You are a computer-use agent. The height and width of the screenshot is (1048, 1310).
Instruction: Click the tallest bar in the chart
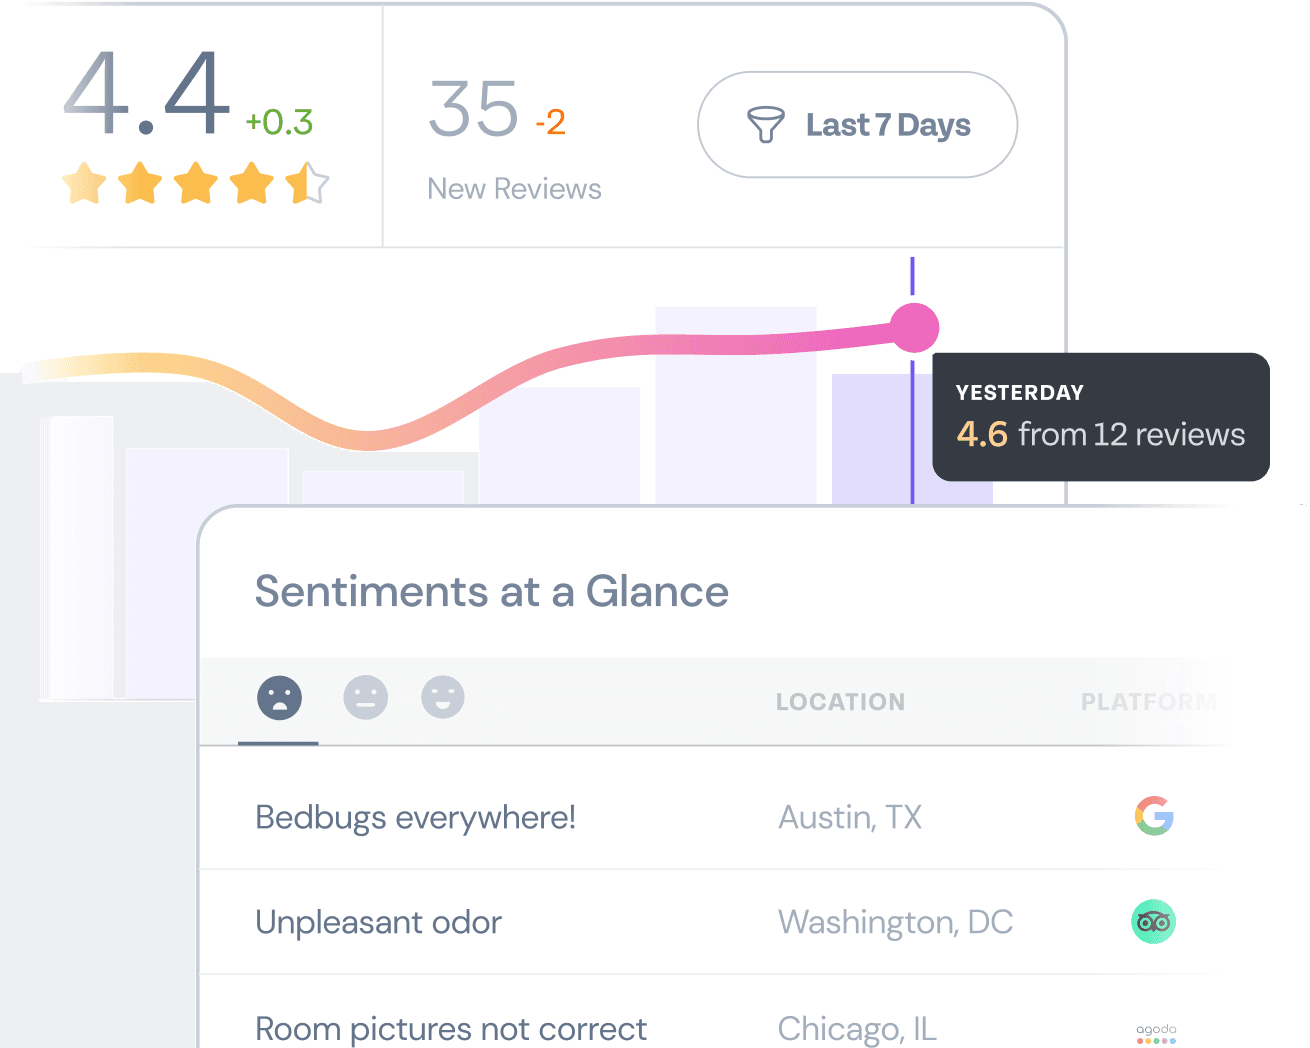coord(736,405)
